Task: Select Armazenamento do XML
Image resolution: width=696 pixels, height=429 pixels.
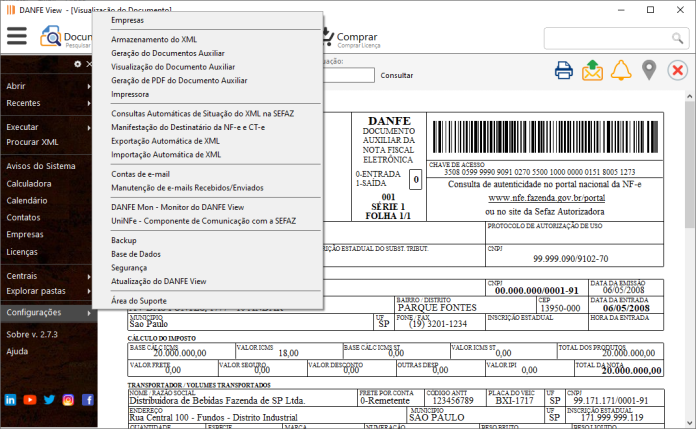Action: pyautogui.click(x=154, y=40)
